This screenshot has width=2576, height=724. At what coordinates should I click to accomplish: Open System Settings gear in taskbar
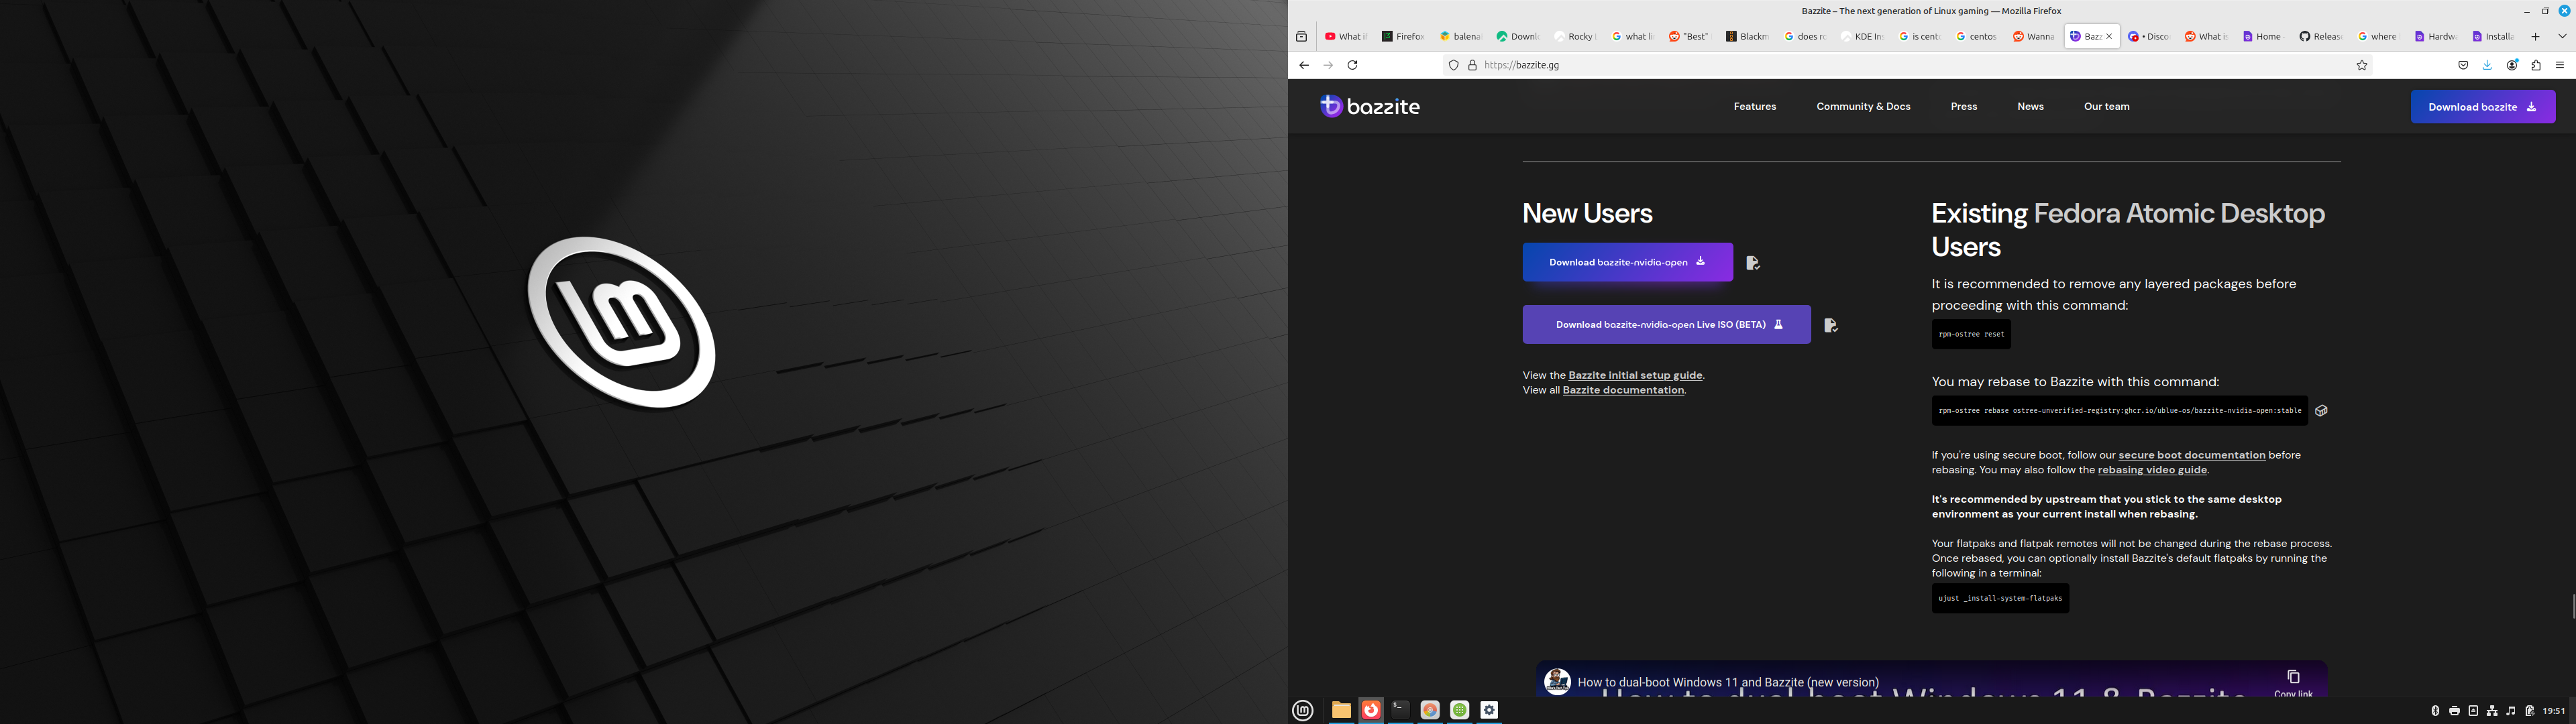1489,710
